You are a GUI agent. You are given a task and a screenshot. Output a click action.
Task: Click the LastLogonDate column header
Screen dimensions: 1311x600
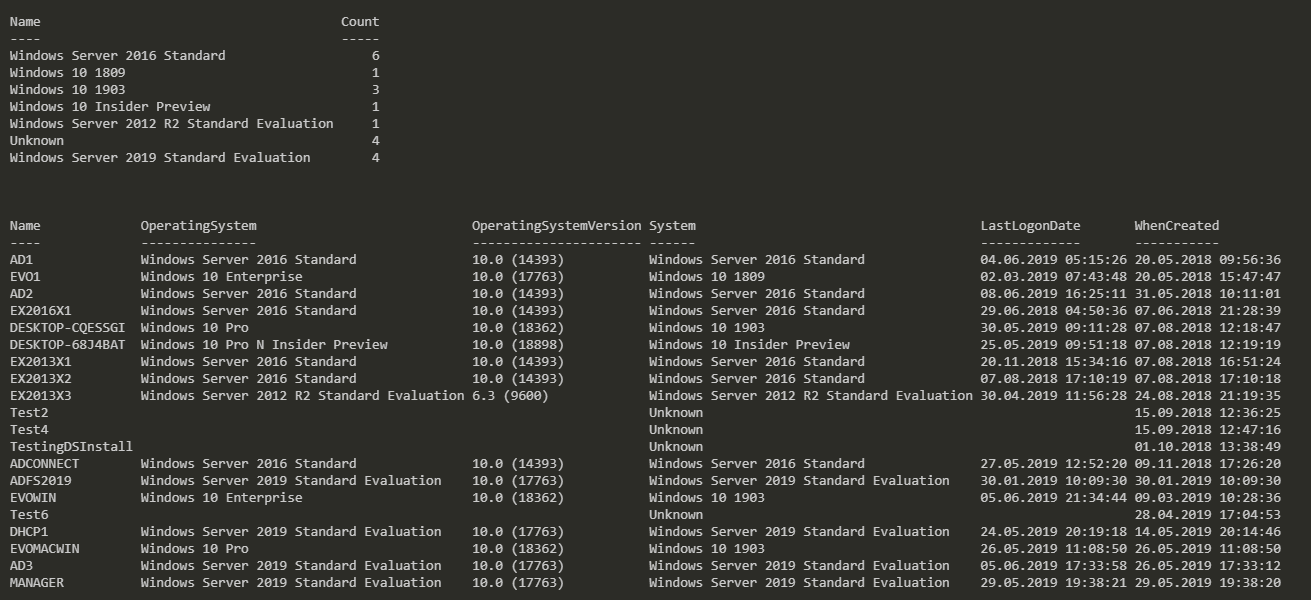1030,226
